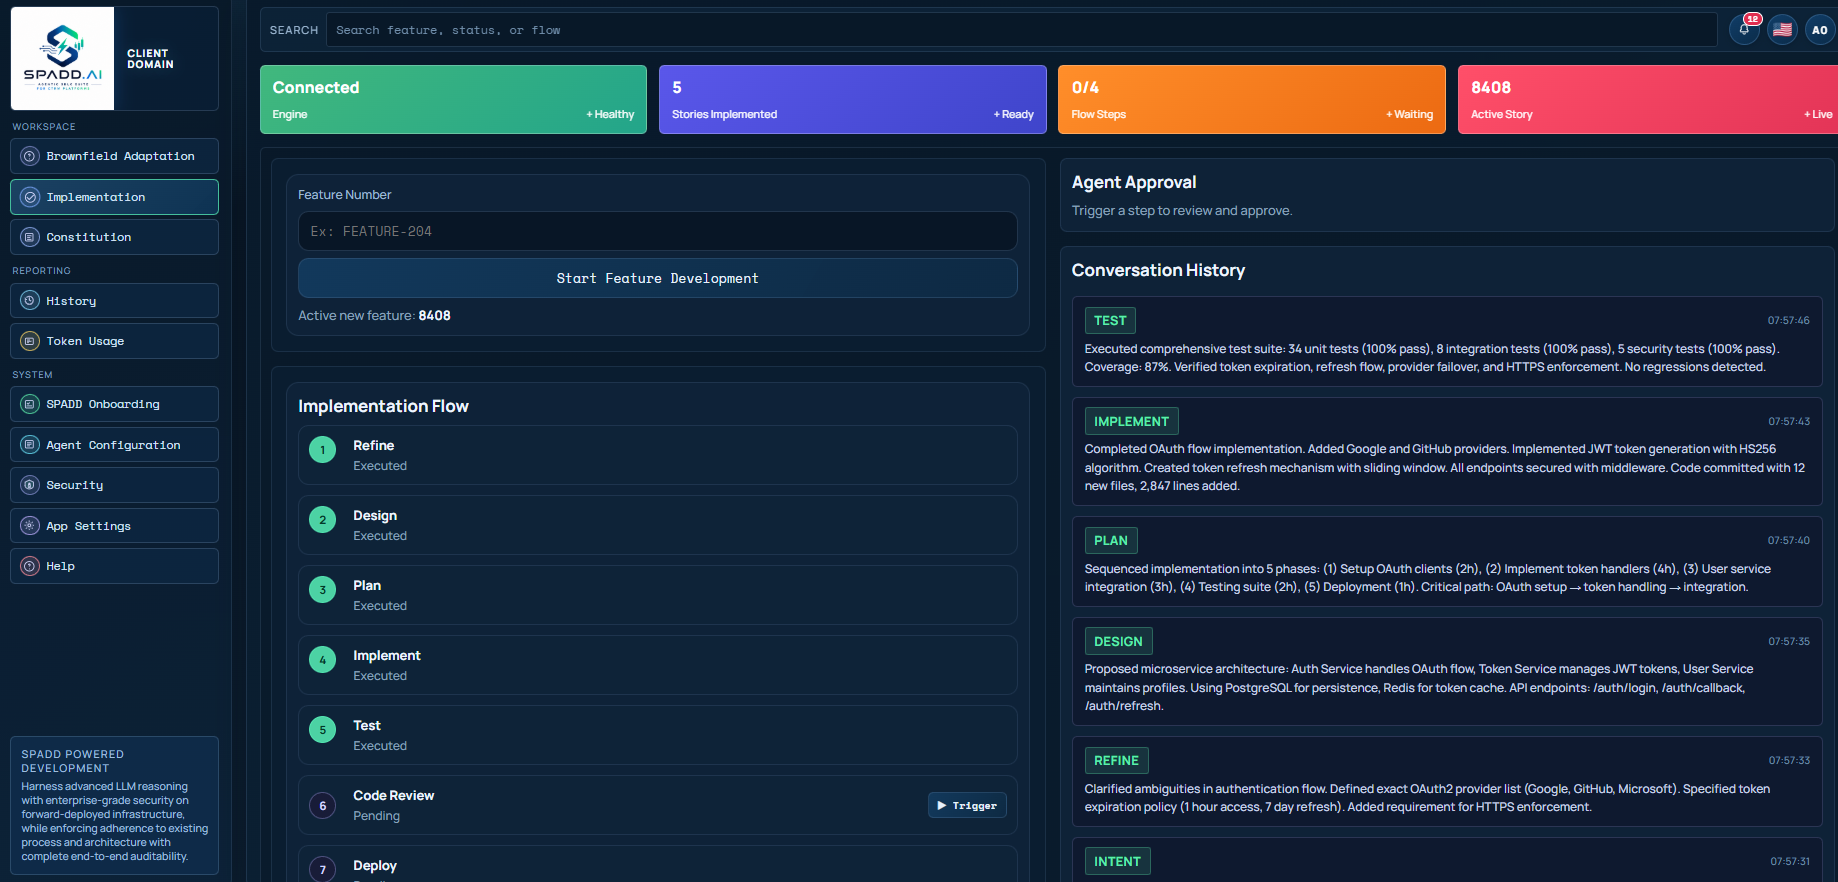Go to SPADD Onboarding
This screenshot has width=1838, height=882.
(x=114, y=404)
